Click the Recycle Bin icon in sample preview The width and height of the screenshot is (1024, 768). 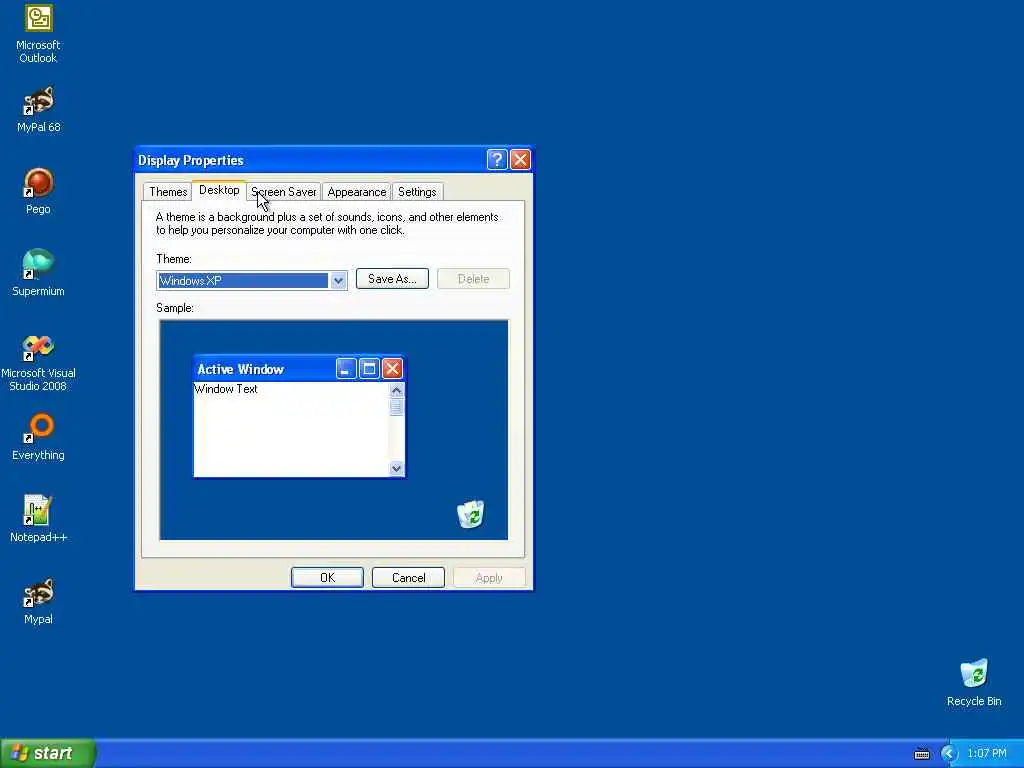471,514
